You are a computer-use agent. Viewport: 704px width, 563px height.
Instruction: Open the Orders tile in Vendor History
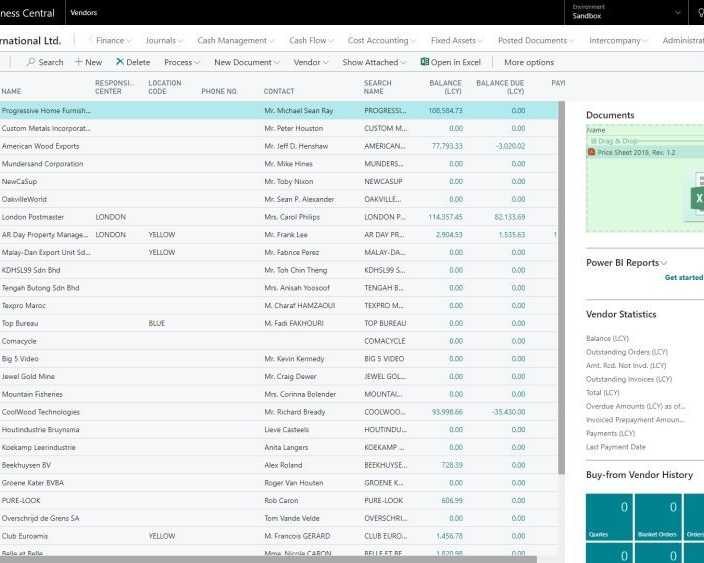(x=694, y=517)
